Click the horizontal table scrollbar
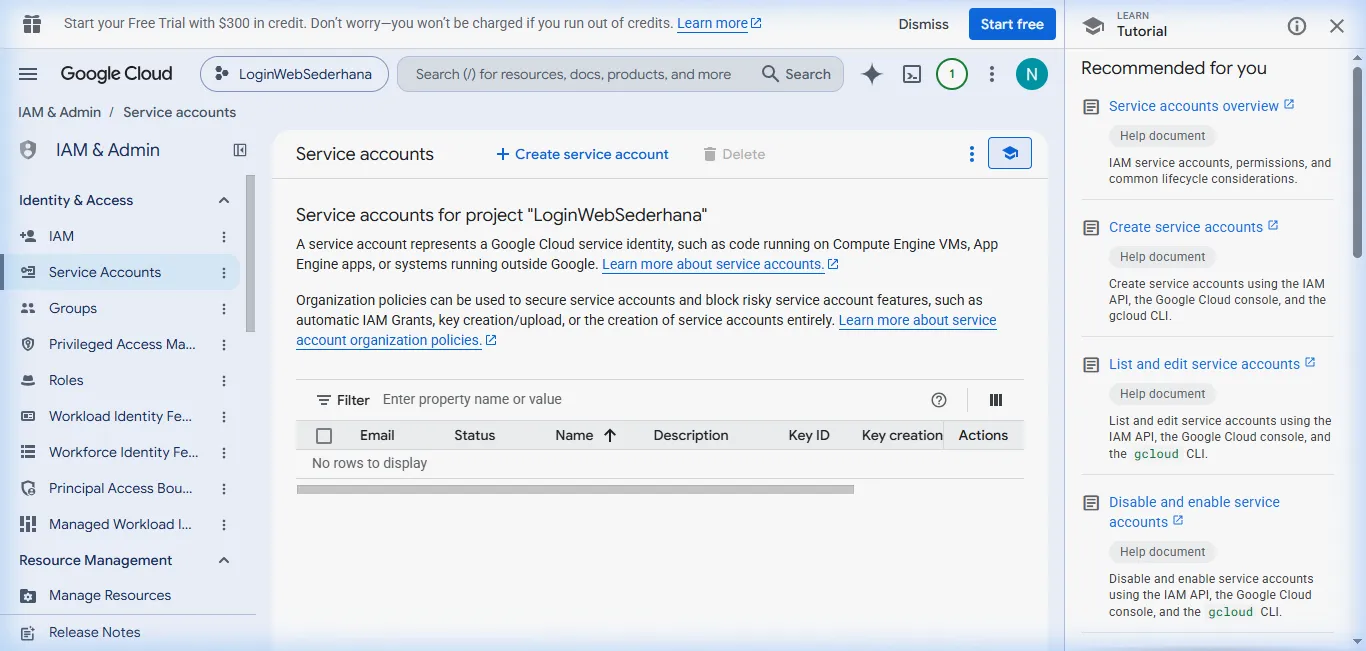 tap(575, 490)
